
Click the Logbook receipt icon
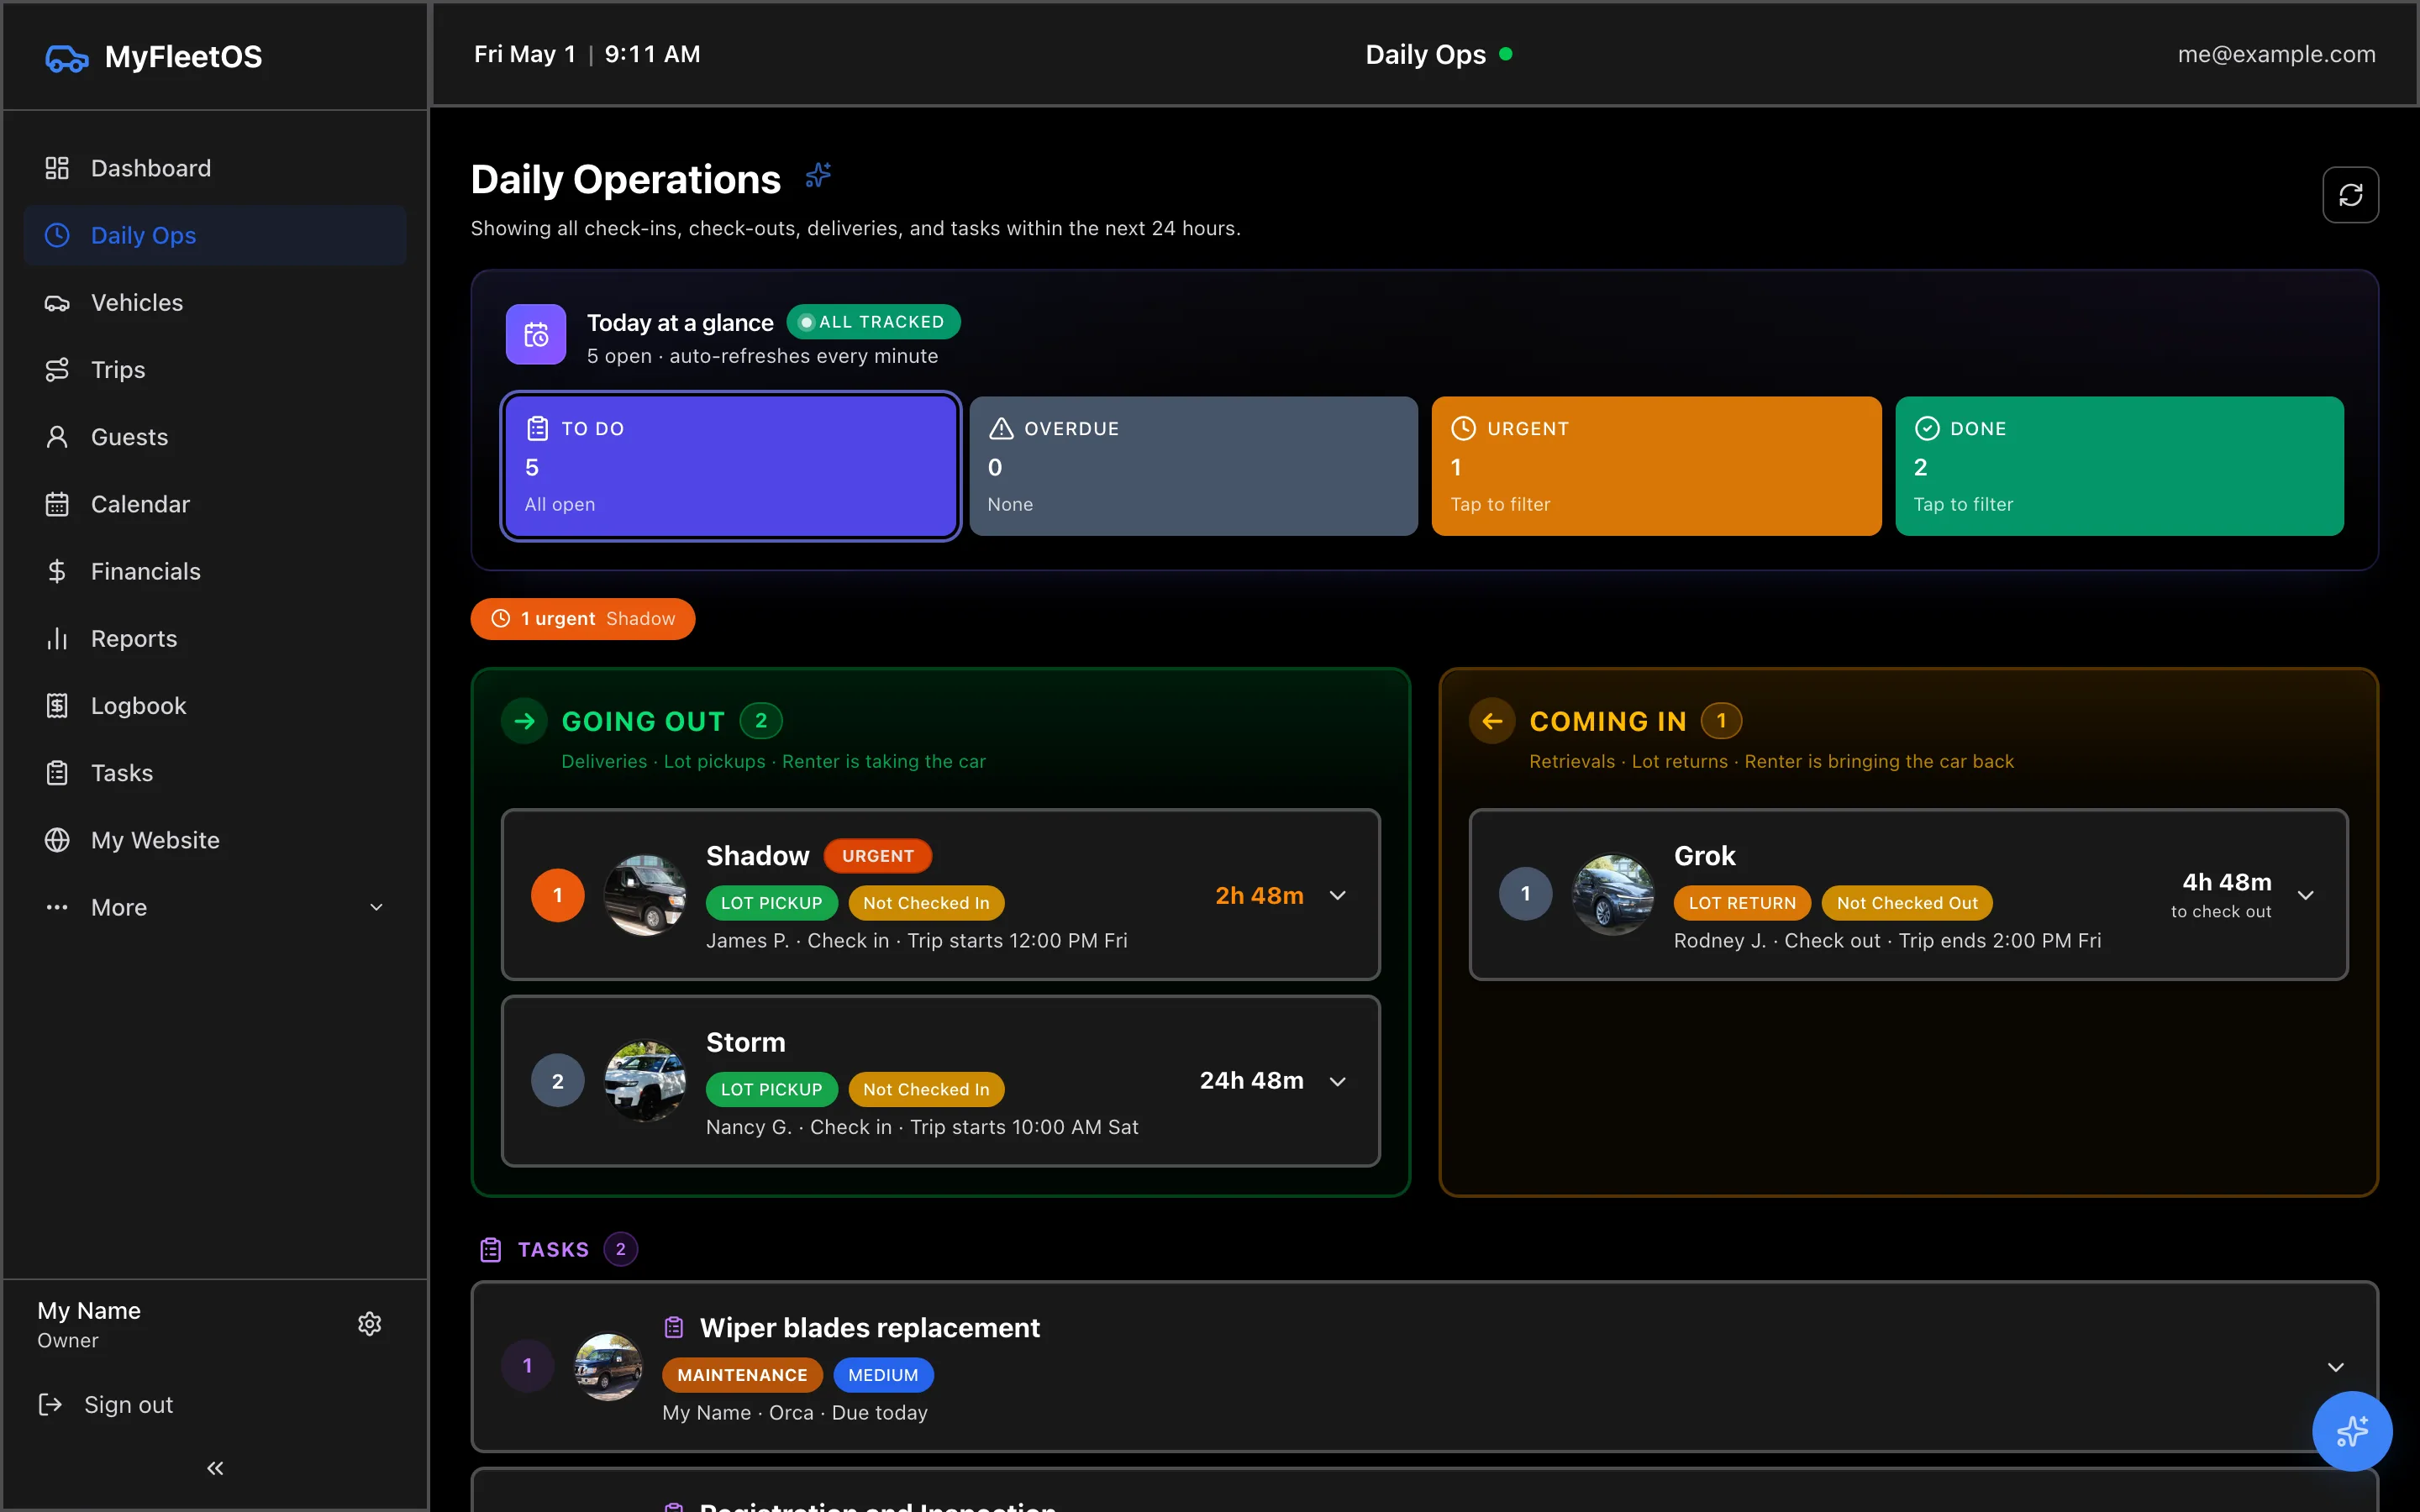pos(57,706)
